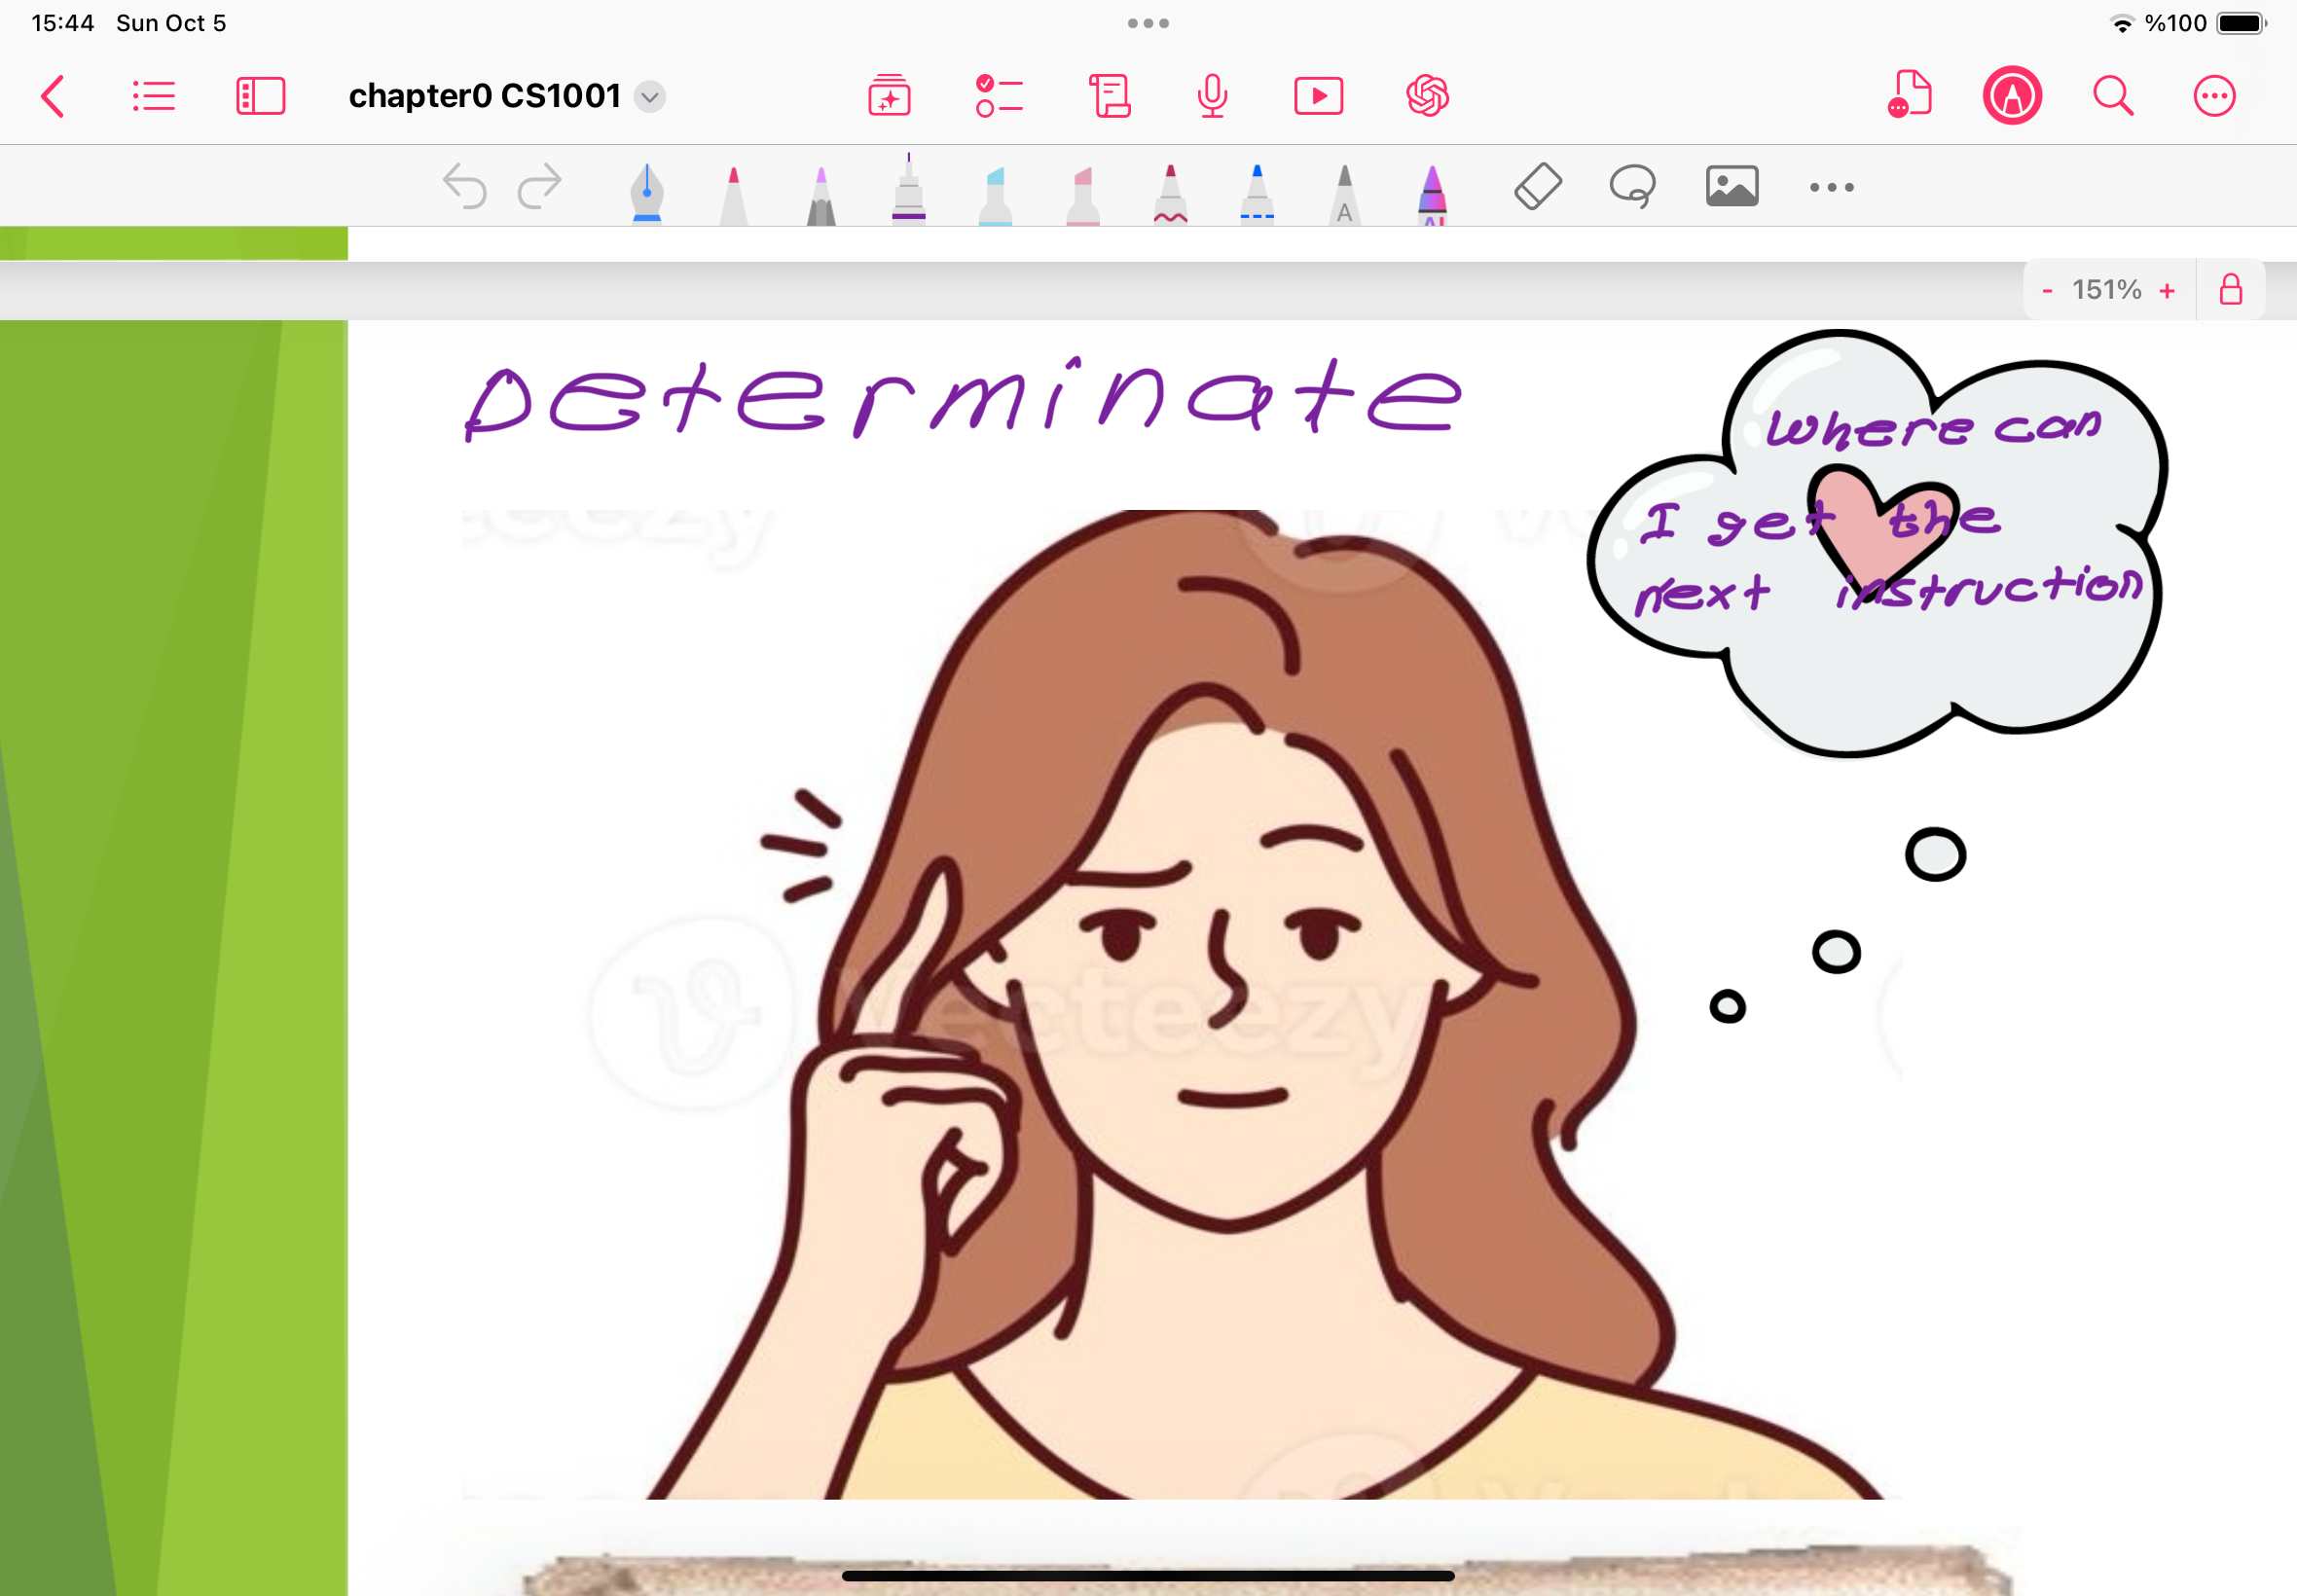Select the purple pencil tool
Screen dimensions: 2297x1596
pyautogui.click(x=821, y=194)
